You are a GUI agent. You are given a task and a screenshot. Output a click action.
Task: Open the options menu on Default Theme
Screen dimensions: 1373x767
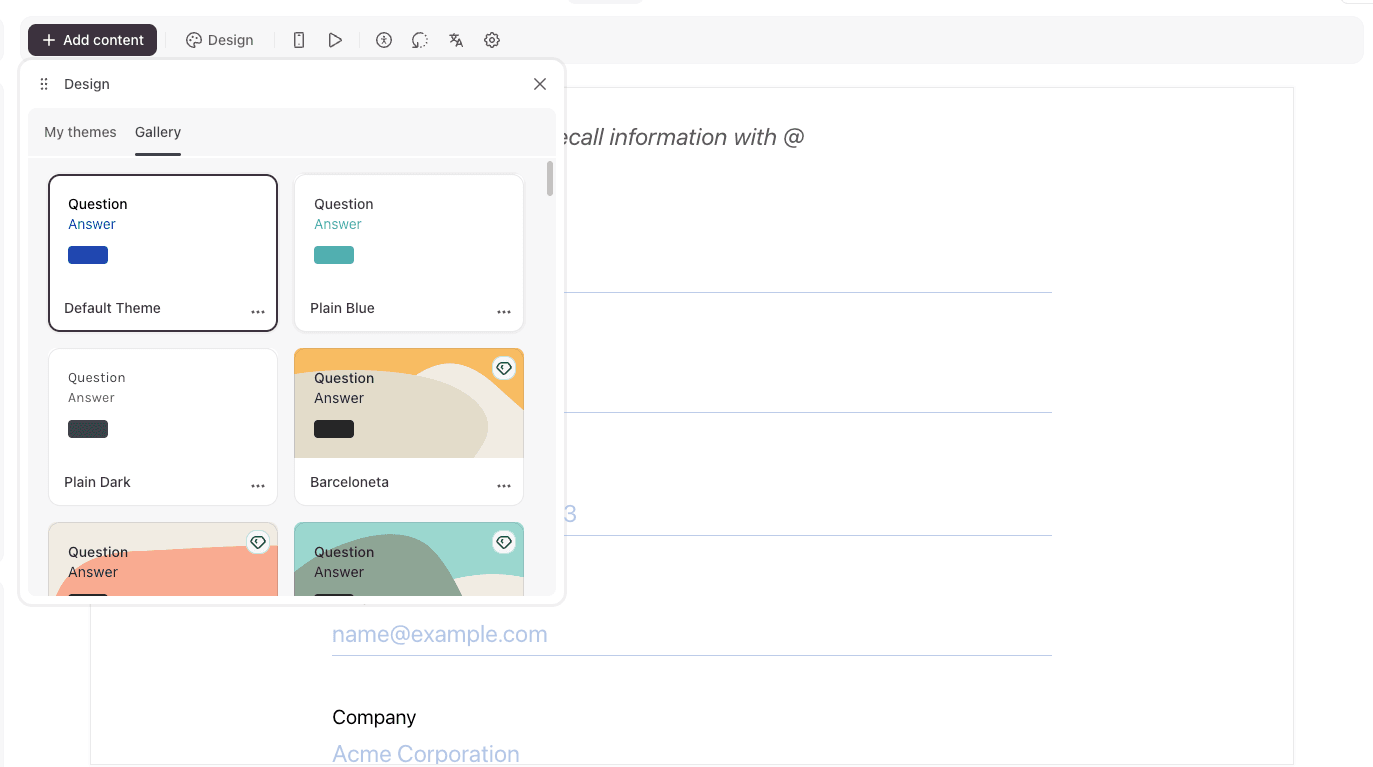(x=258, y=311)
